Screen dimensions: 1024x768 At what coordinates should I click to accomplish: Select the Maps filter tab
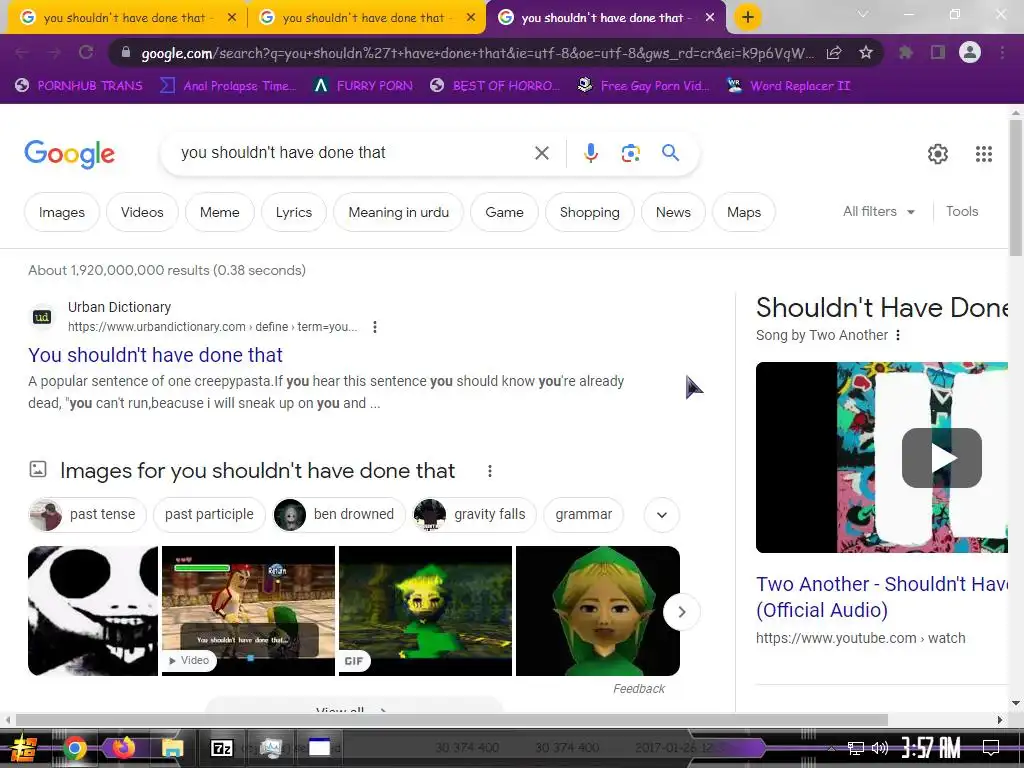pyautogui.click(x=744, y=212)
